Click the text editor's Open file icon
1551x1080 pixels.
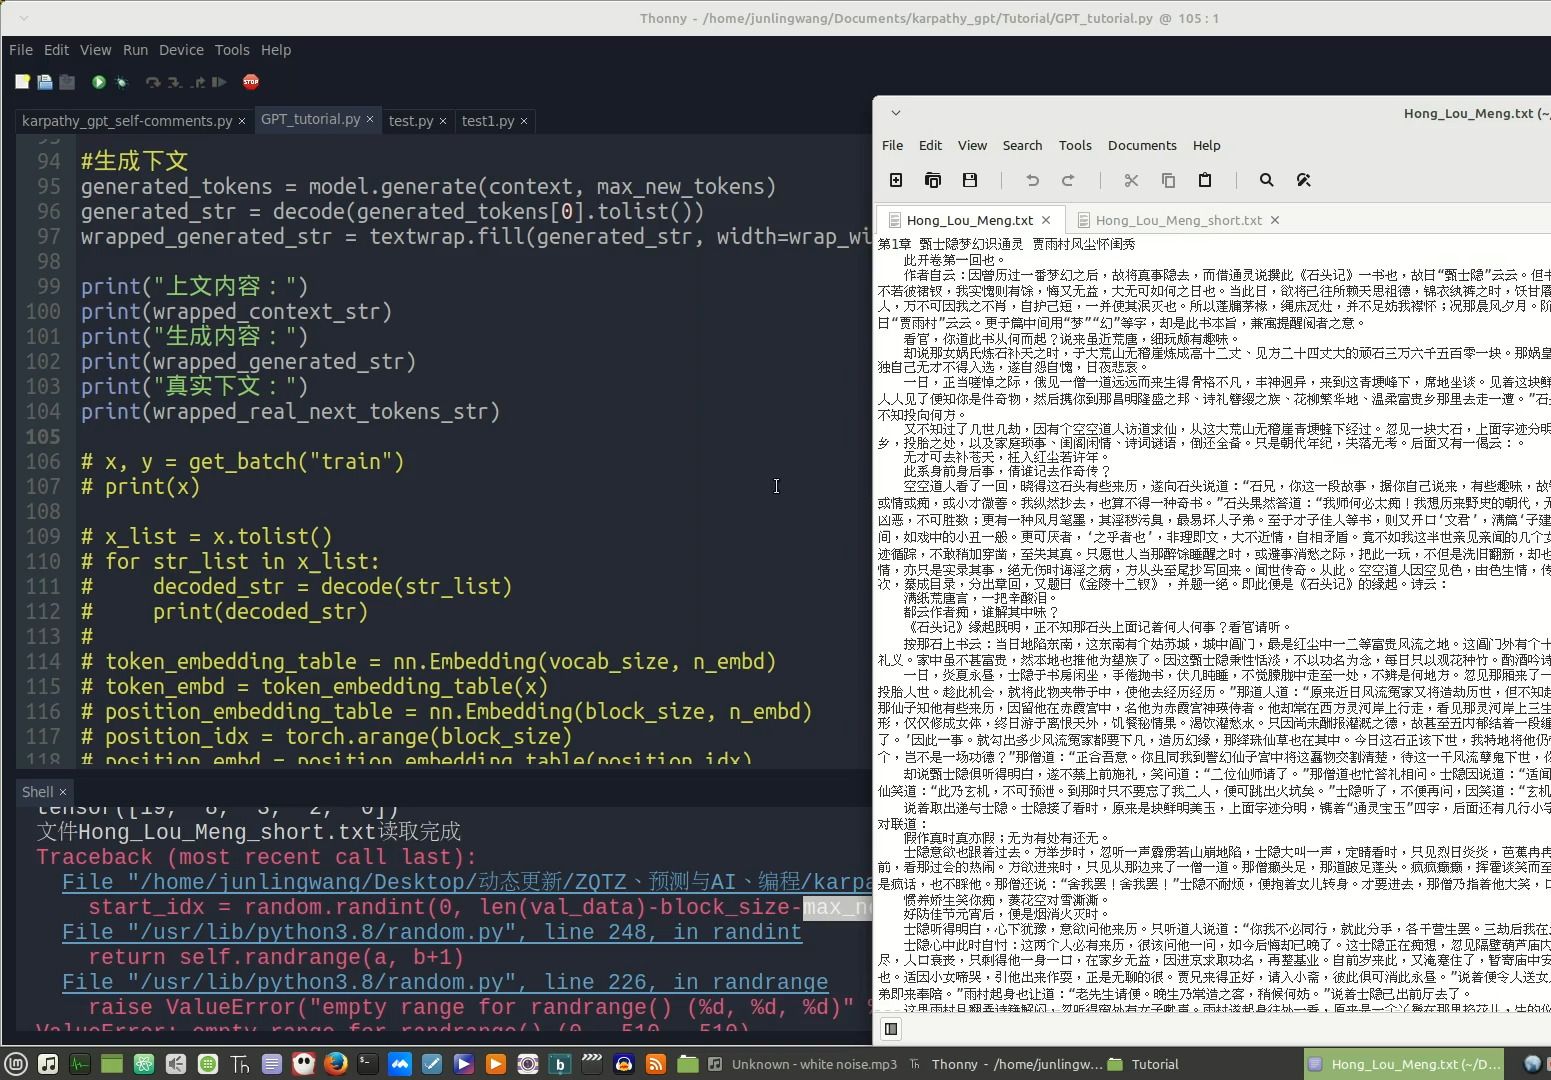click(x=933, y=180)
